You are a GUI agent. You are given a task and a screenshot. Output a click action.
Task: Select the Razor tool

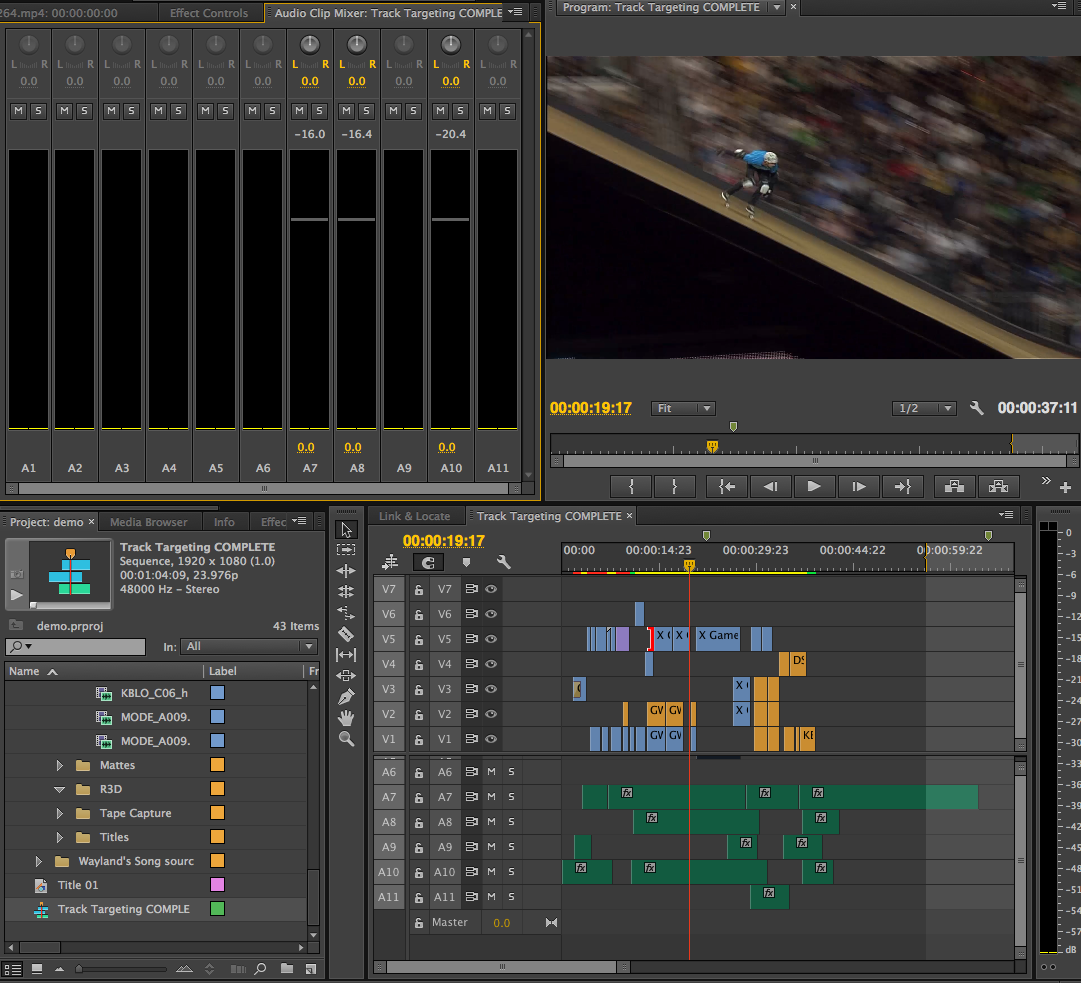346,634
